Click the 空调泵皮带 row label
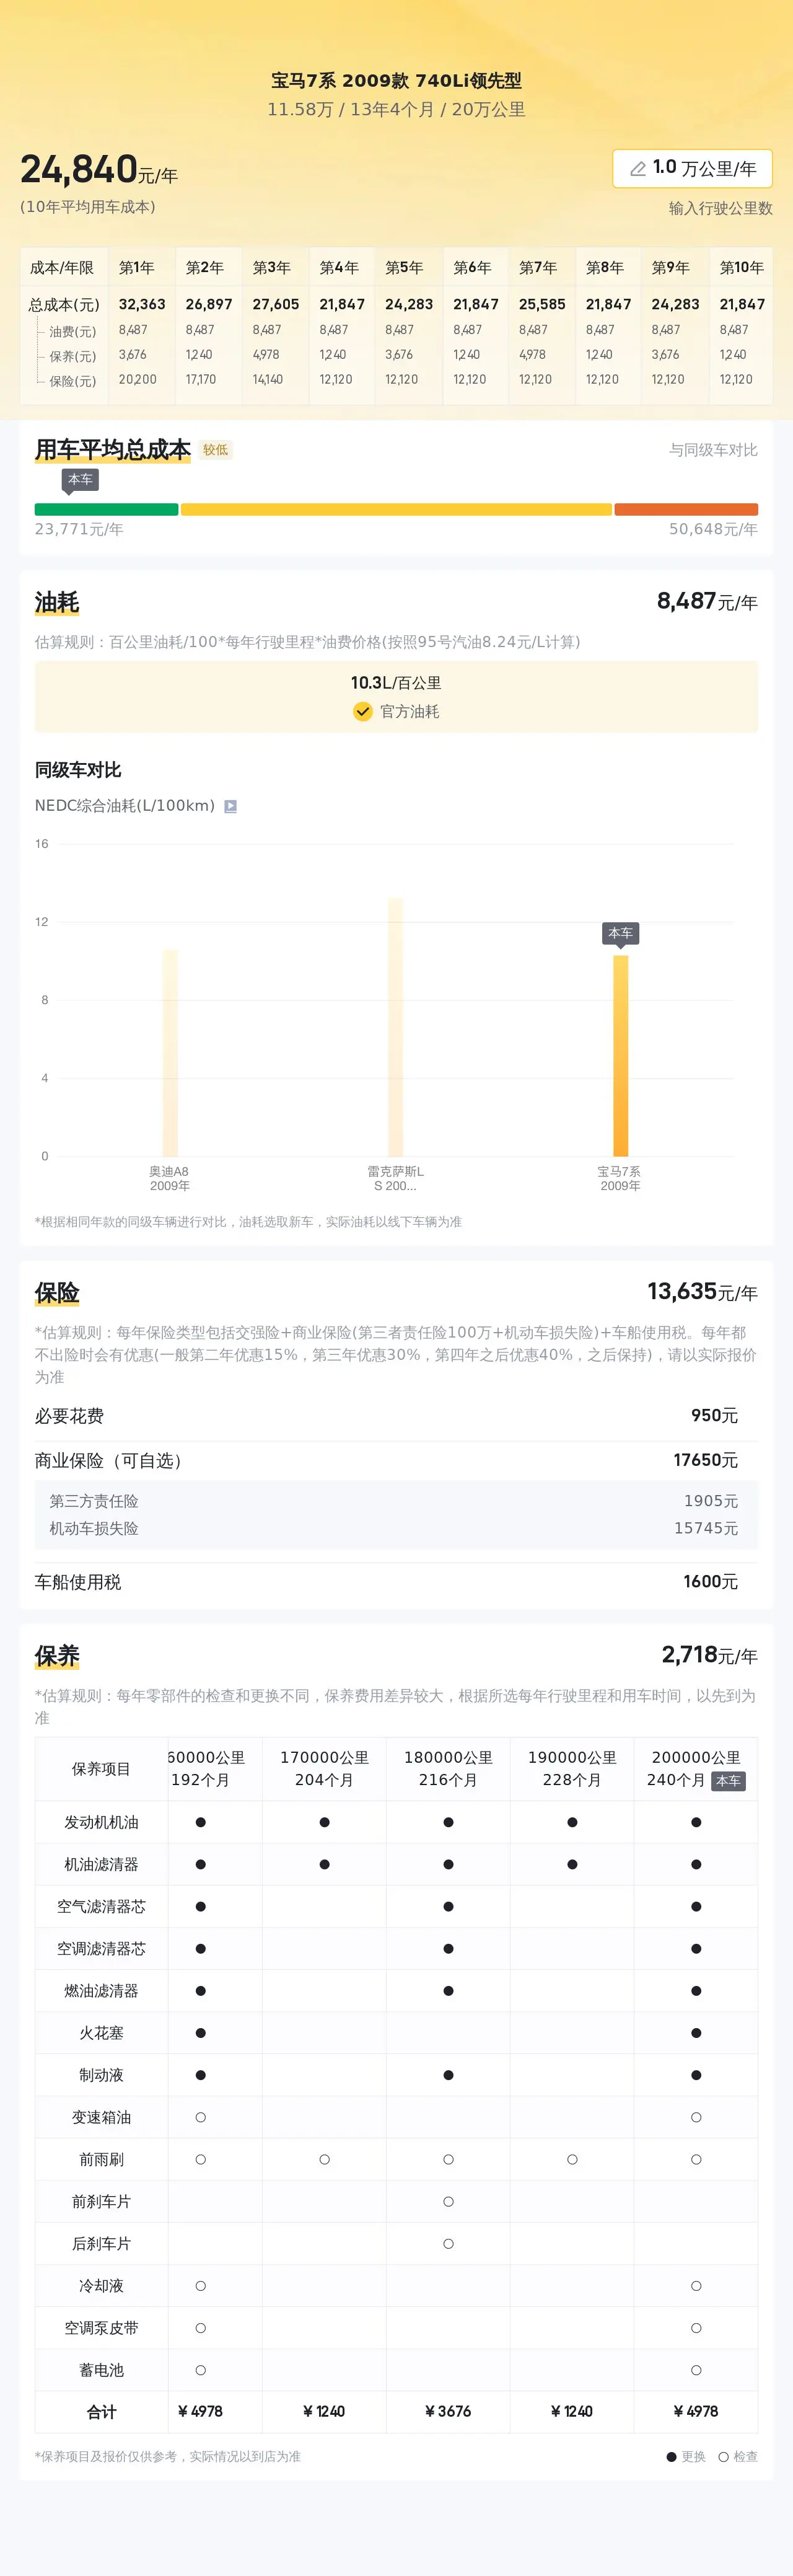 (101, 2328)
